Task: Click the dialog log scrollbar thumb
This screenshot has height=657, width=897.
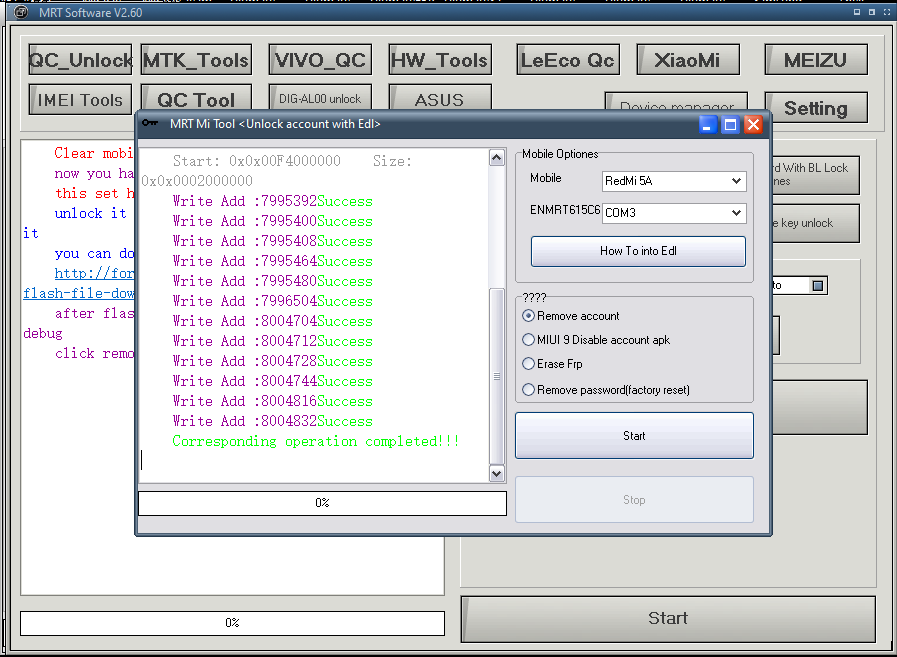Action: [x=497, y=376]
